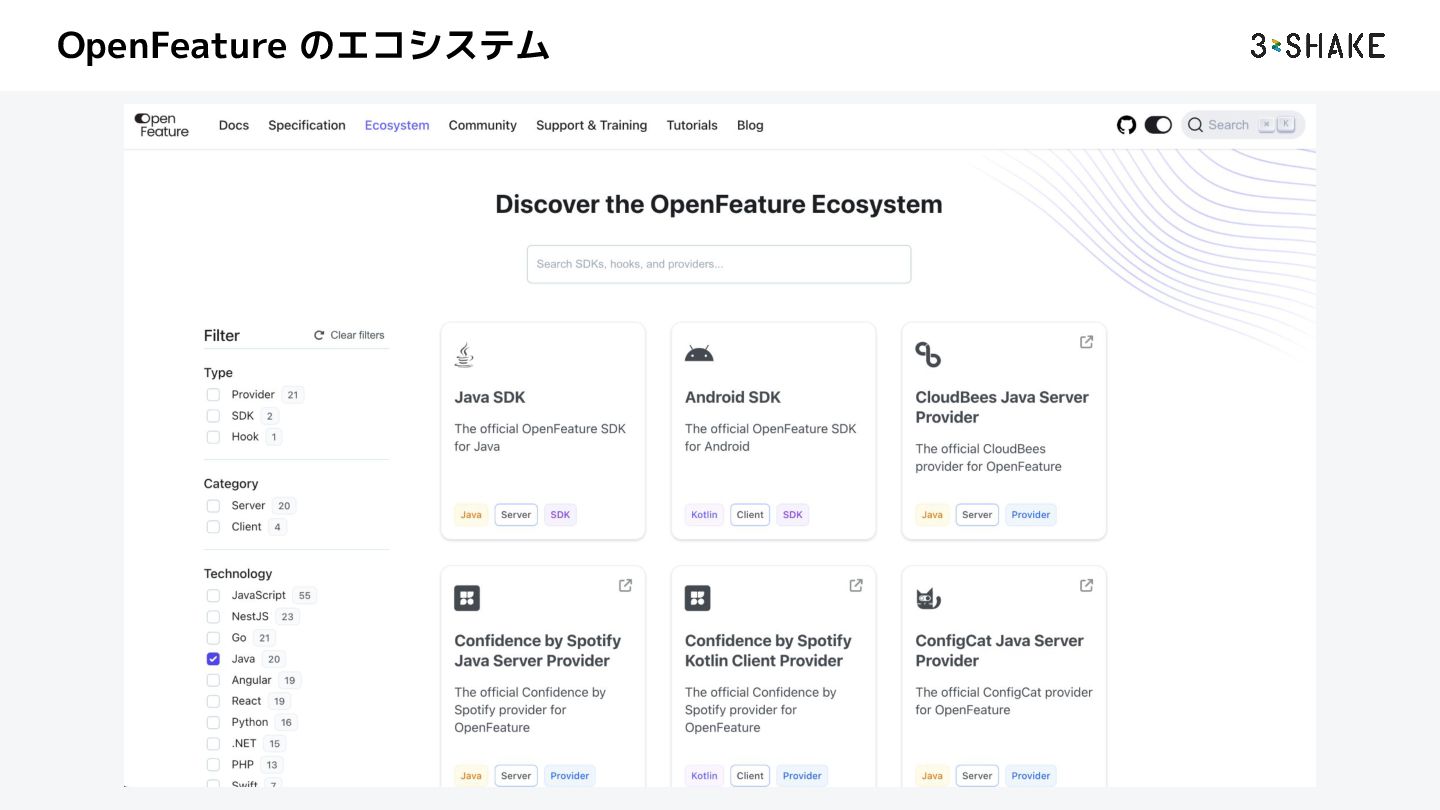Image resolution: width=1440 pixels, height=810 pixels.
Task: Click the Server tag on Java SDK card
Action: [x=516, y=515]
